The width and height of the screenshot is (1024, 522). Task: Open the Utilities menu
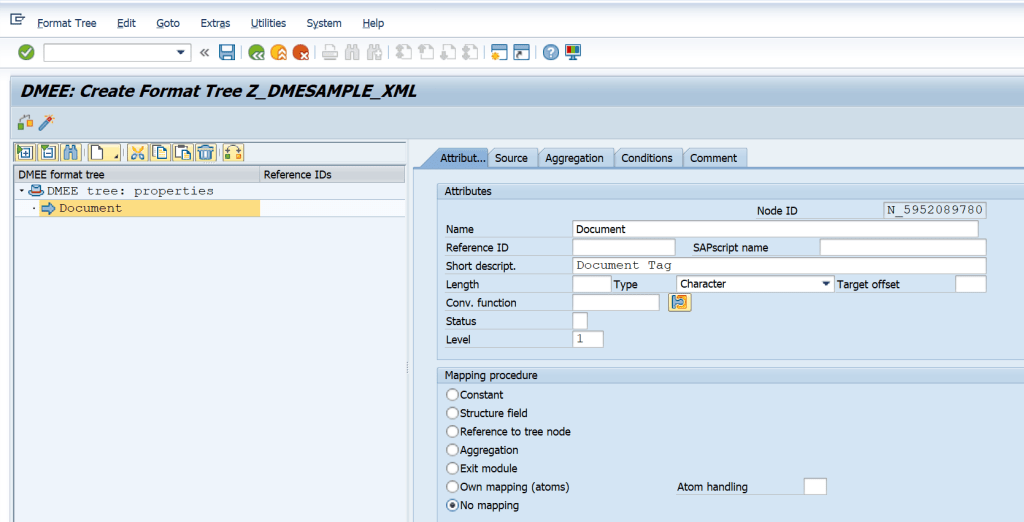[x=268, y=23]
